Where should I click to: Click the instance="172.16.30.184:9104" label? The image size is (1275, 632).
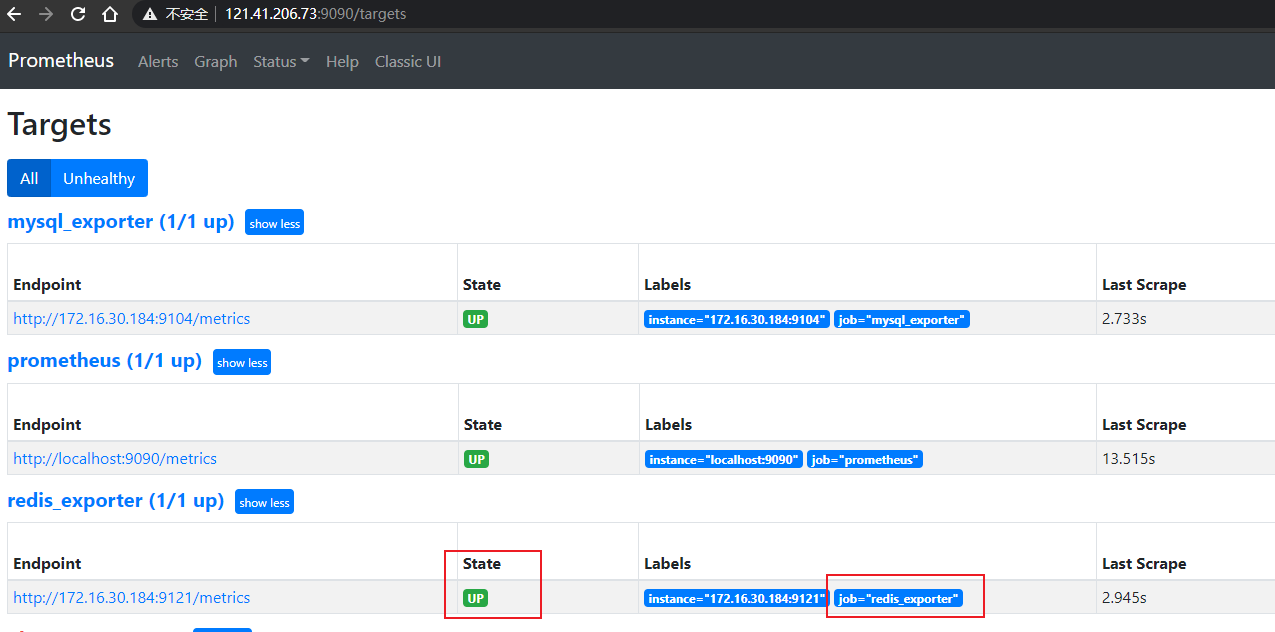737,320
